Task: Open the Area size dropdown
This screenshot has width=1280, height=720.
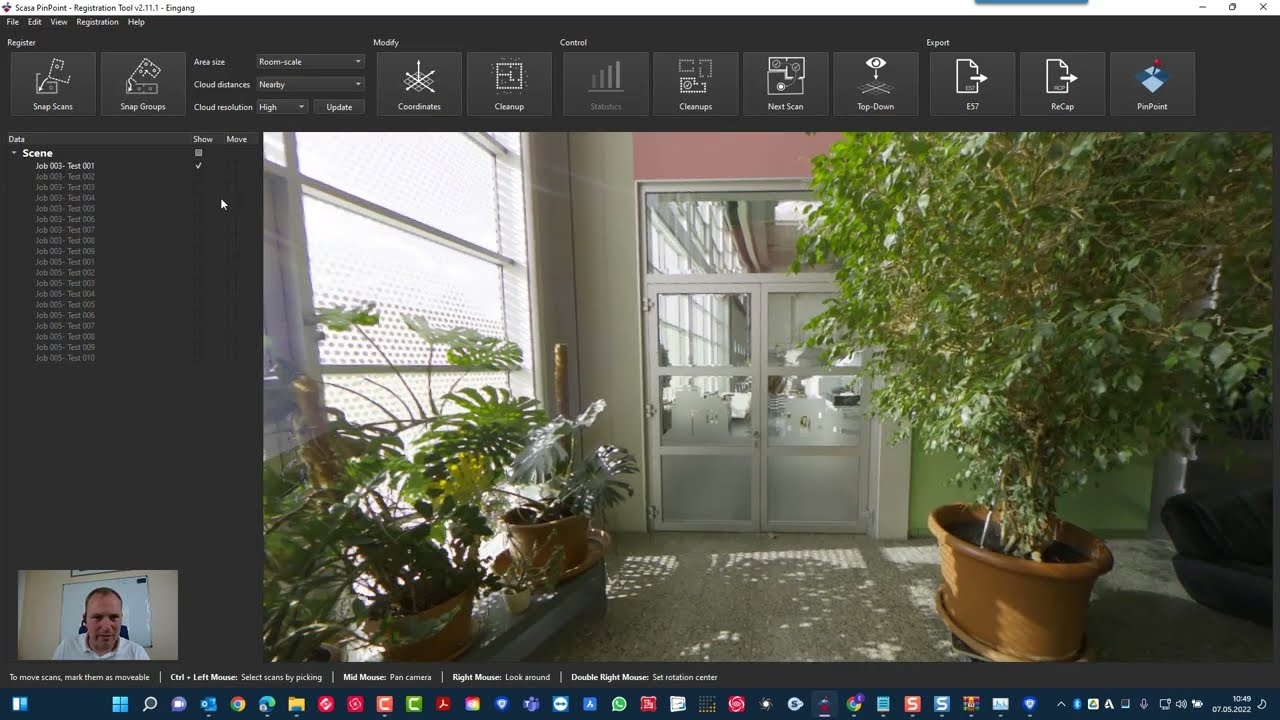Action: pos(310,62)
